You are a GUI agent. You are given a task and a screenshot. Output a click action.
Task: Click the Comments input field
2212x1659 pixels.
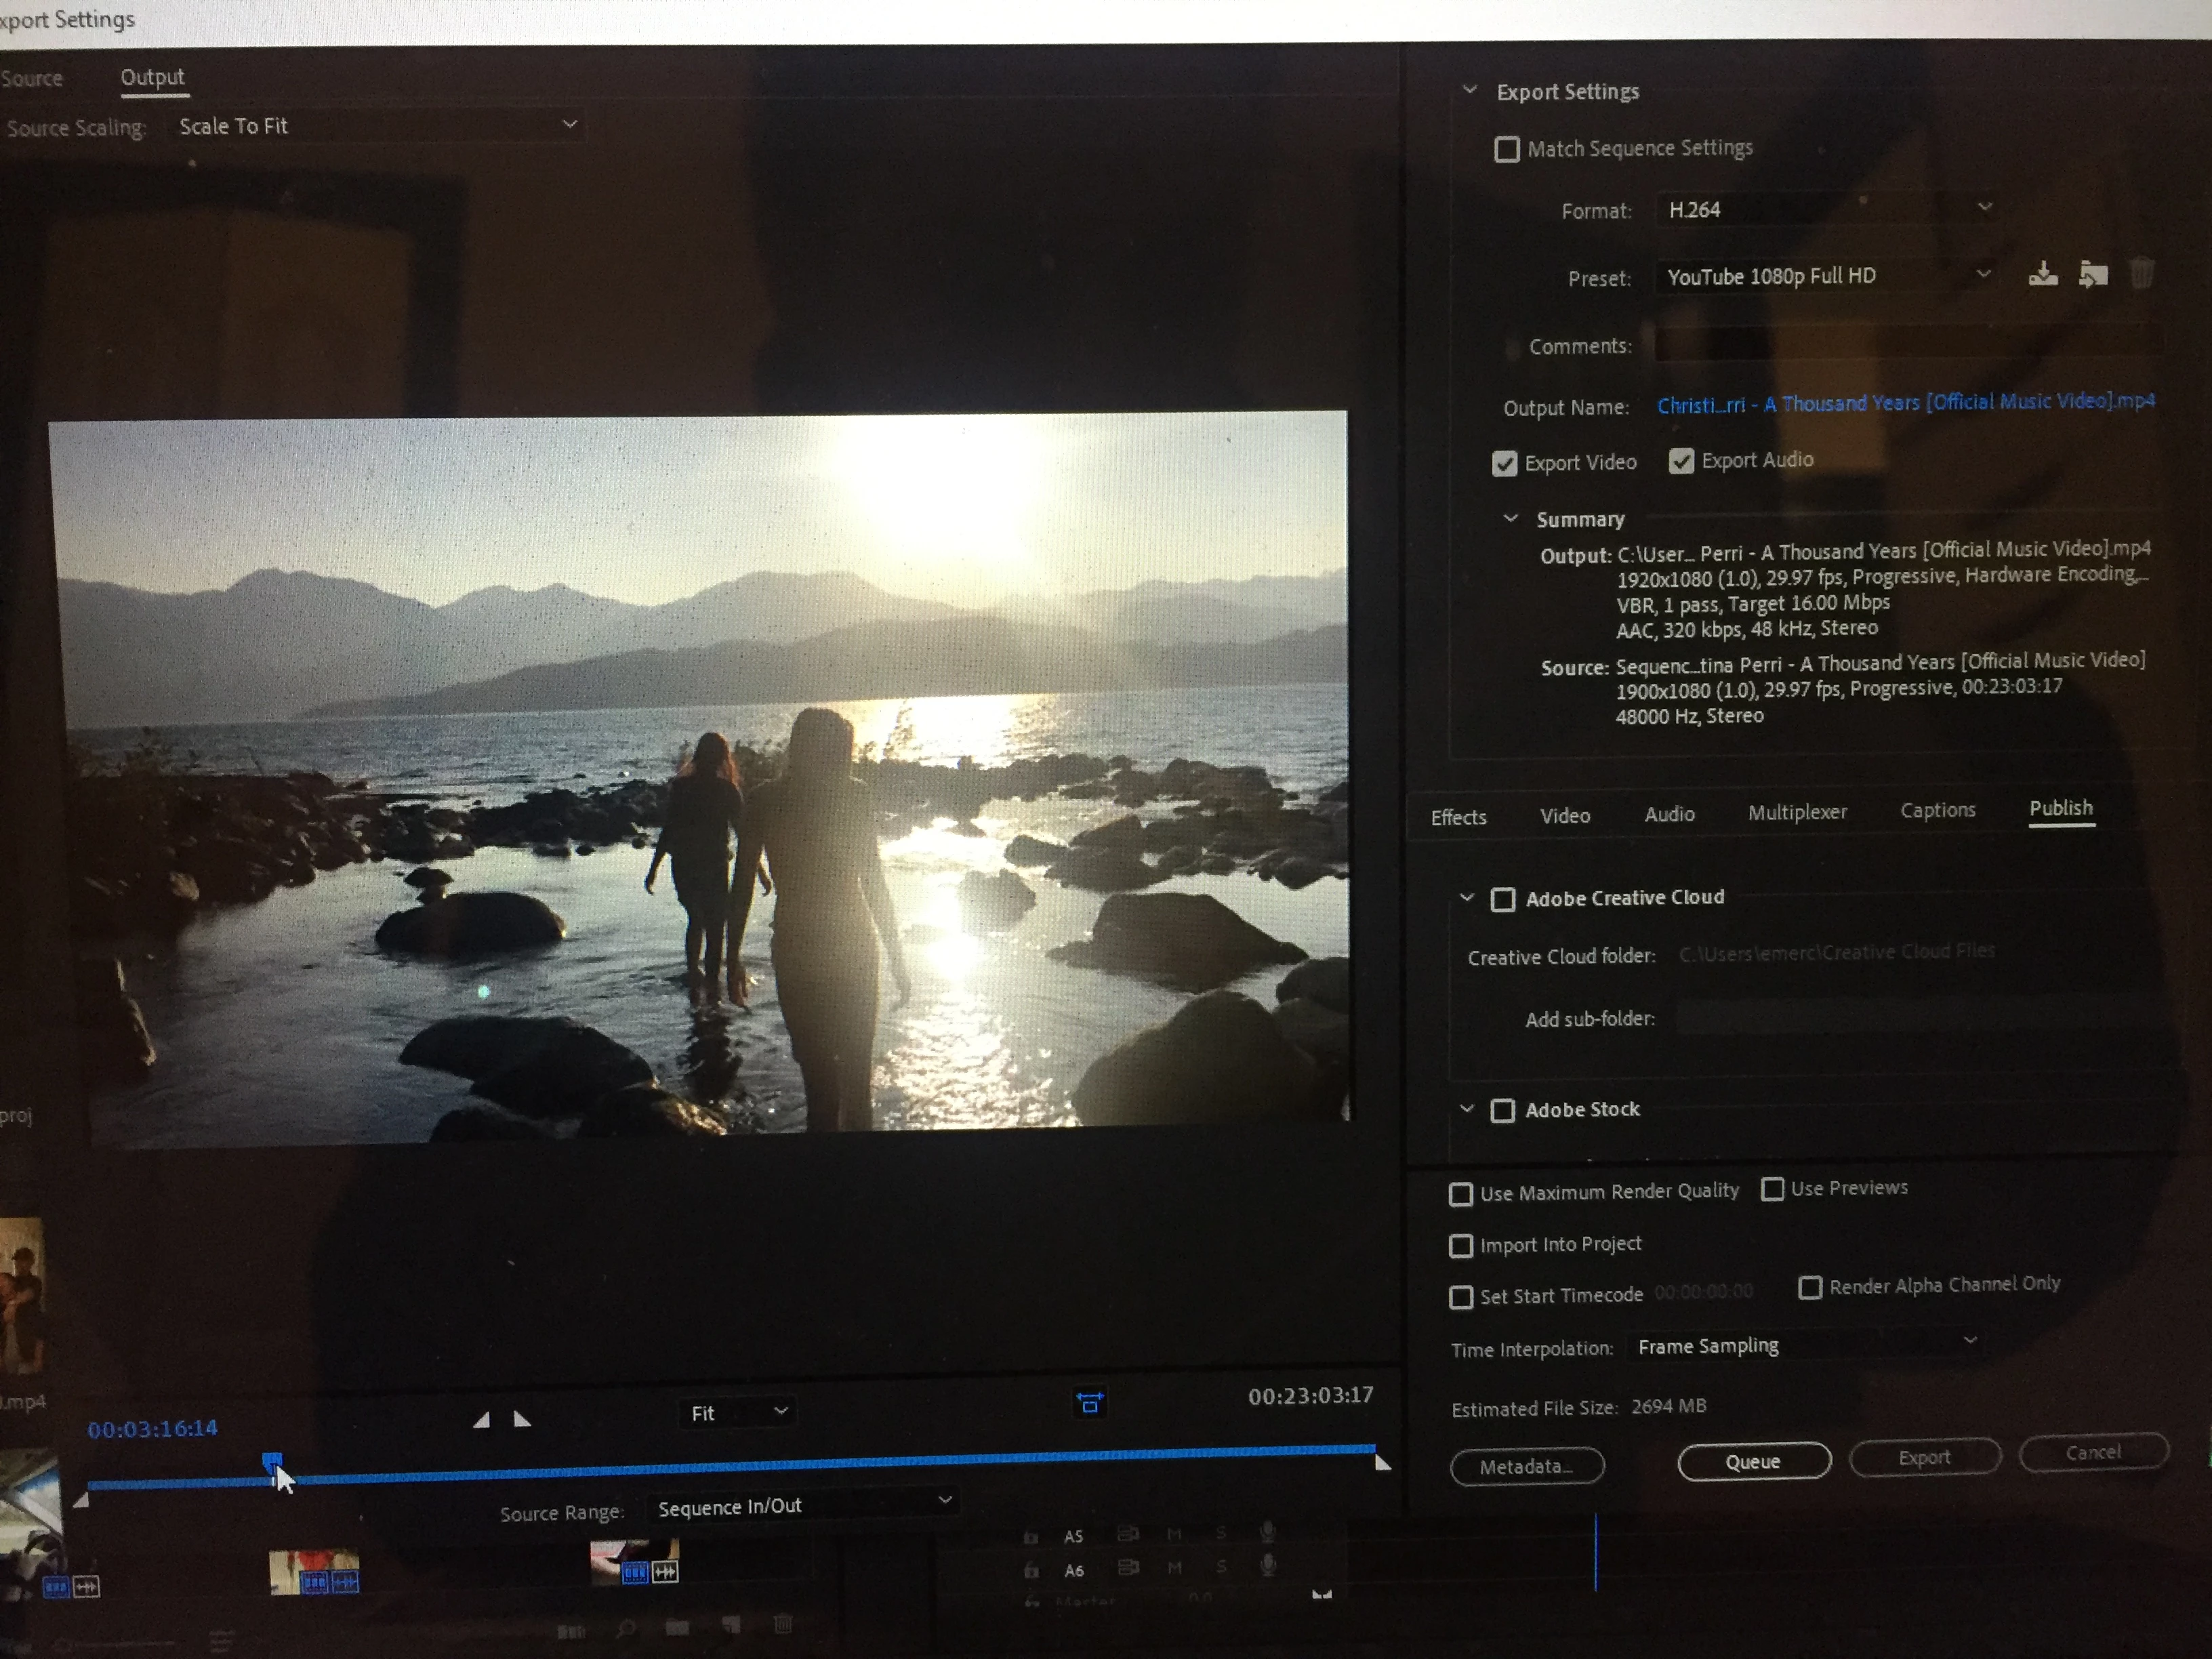1900,345
